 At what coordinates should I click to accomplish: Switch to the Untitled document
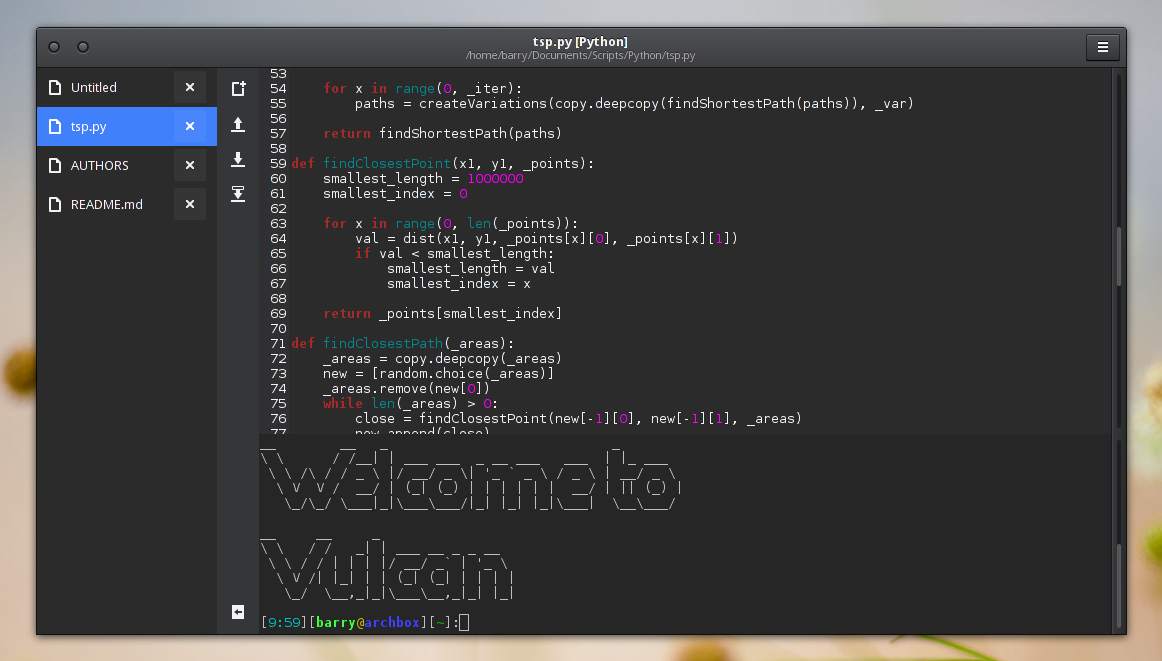tap(127, 87)
